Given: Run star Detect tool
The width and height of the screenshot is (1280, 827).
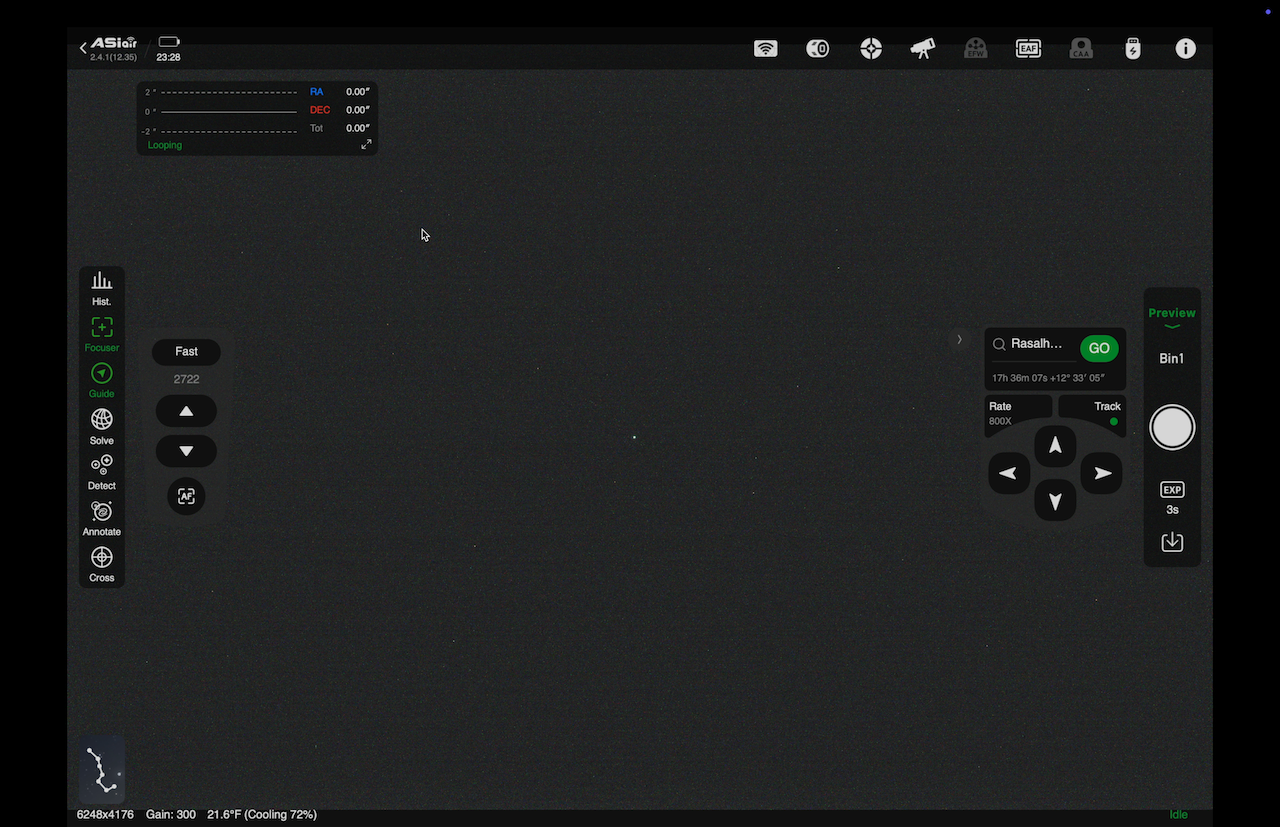Looking at the screenshot, I should [x=102, y=473].
